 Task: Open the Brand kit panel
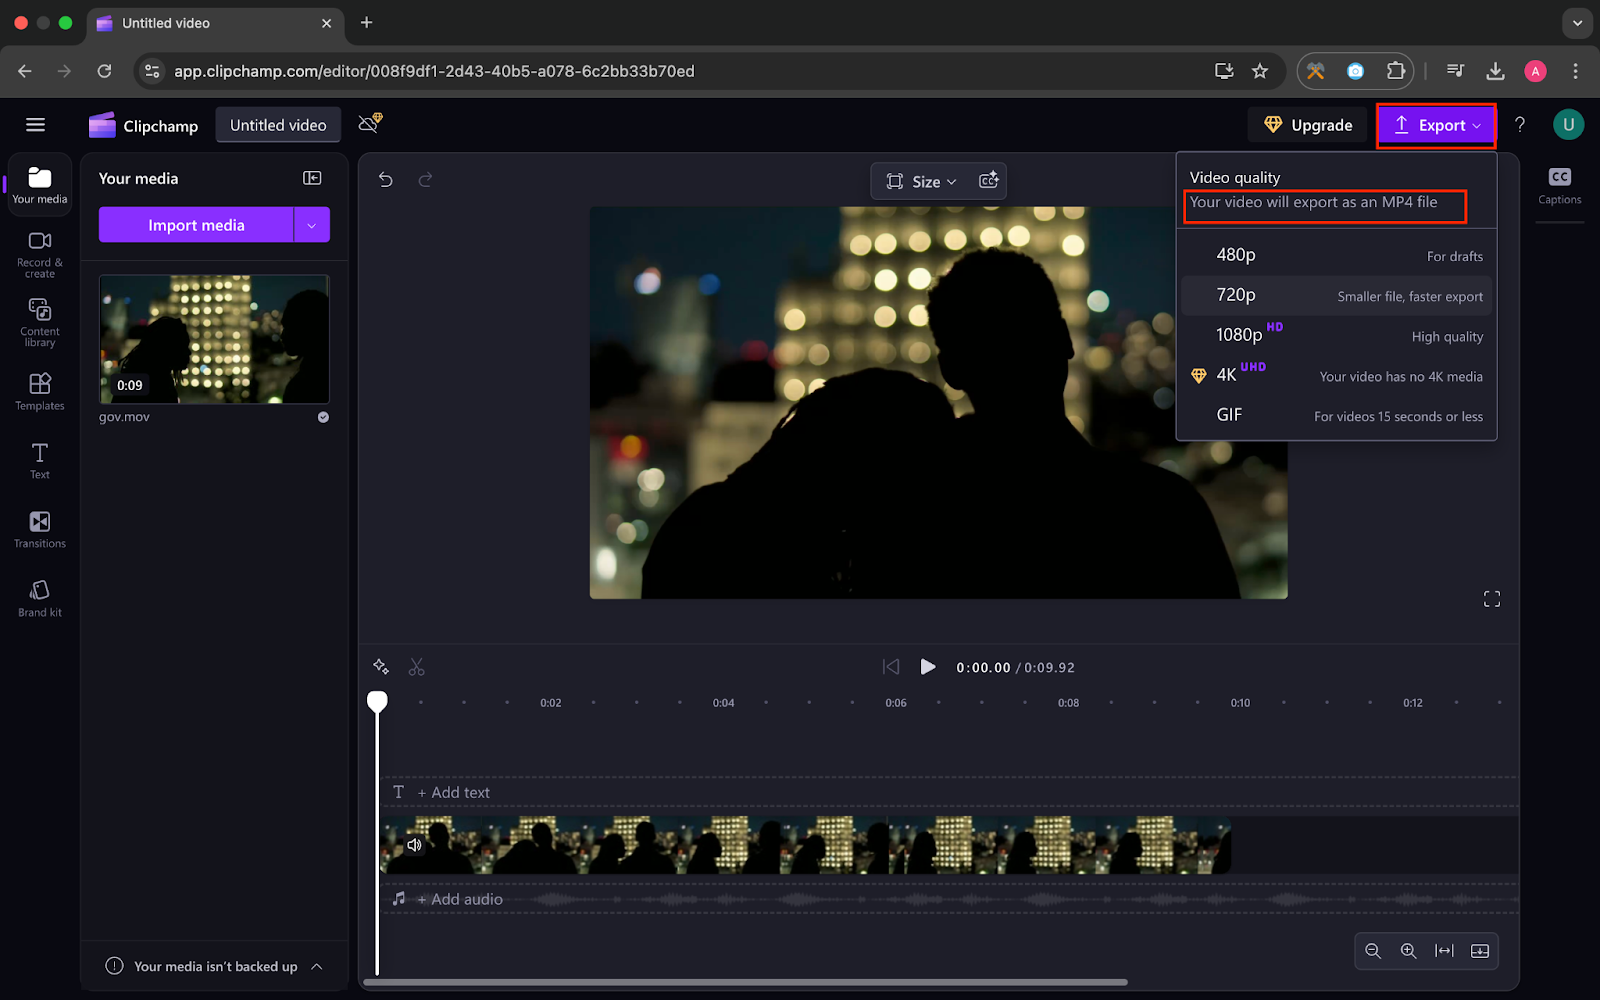tap(40, 598)
